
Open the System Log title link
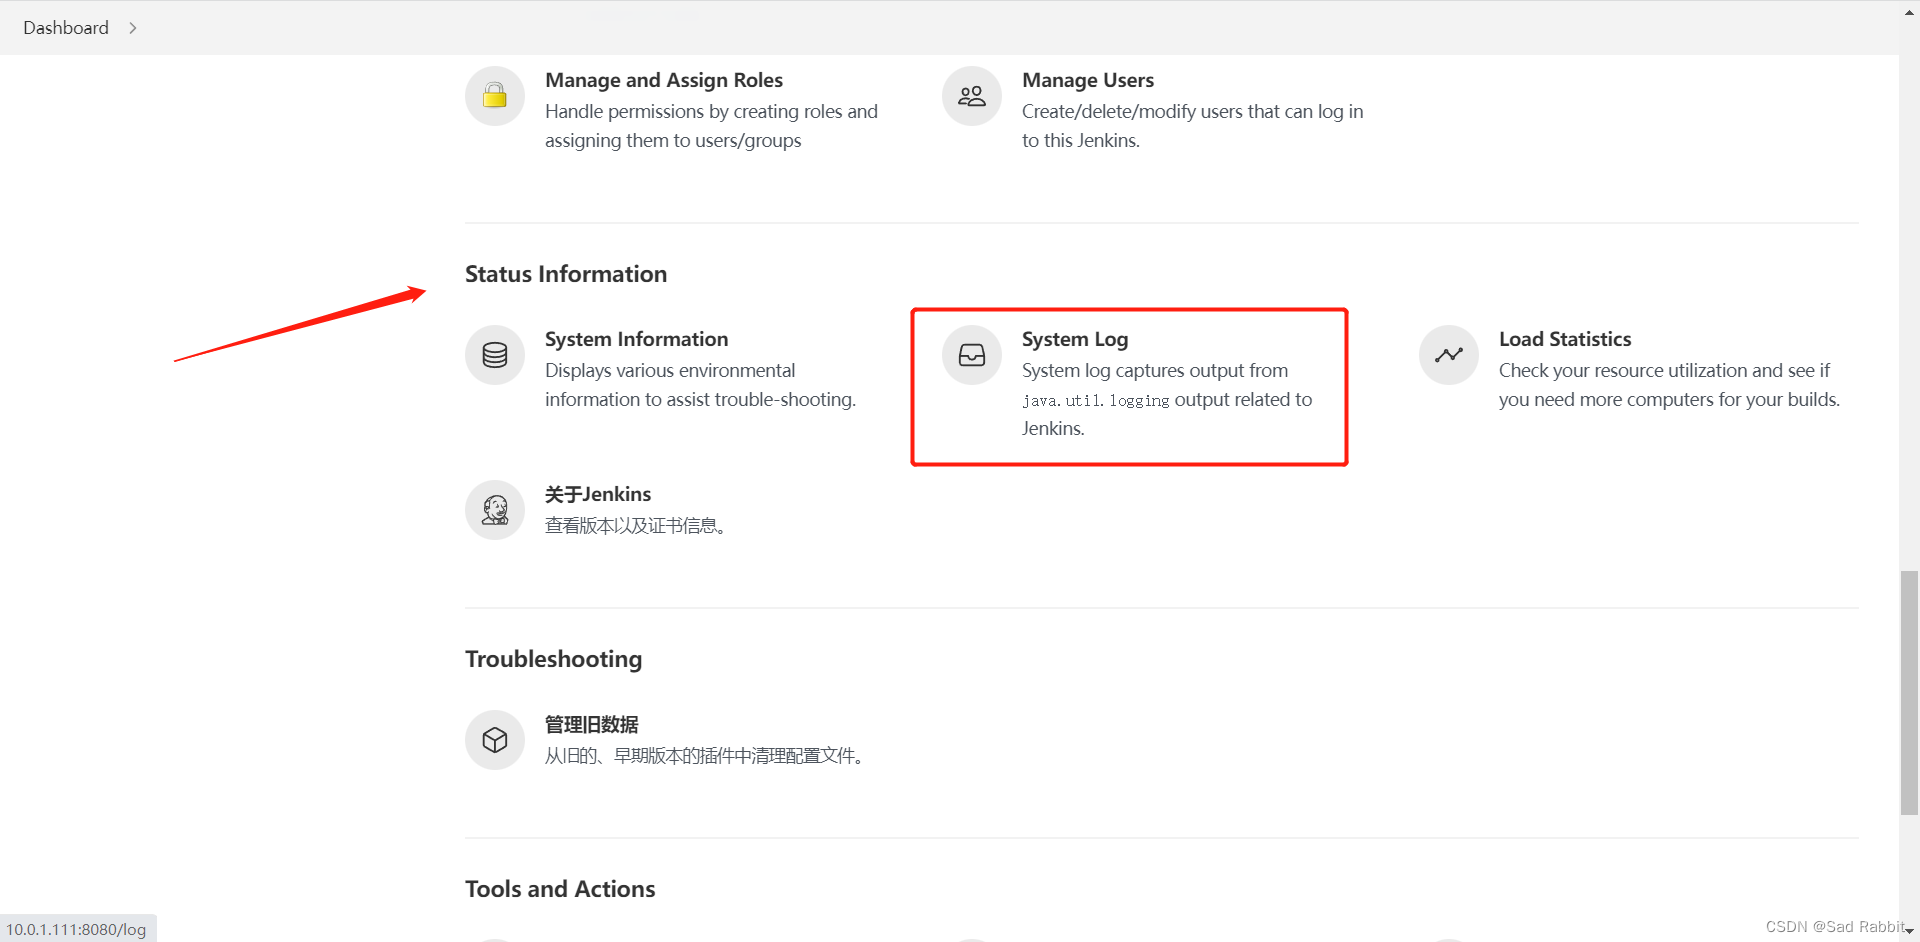click(1075, 339)
